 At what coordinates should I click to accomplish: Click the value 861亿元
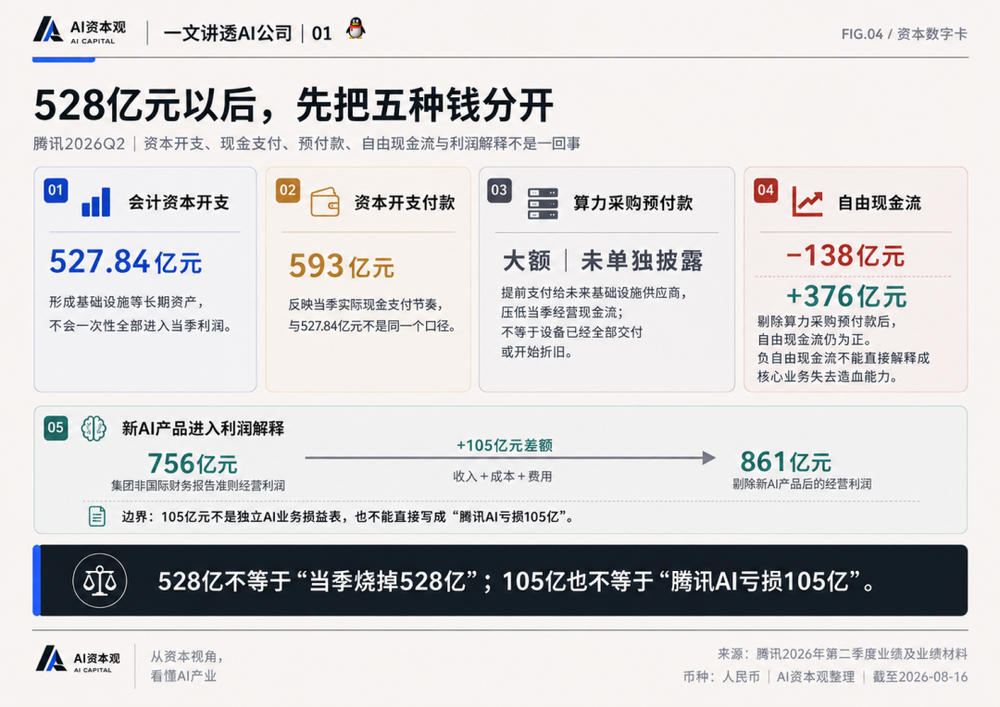click(786, 462)
